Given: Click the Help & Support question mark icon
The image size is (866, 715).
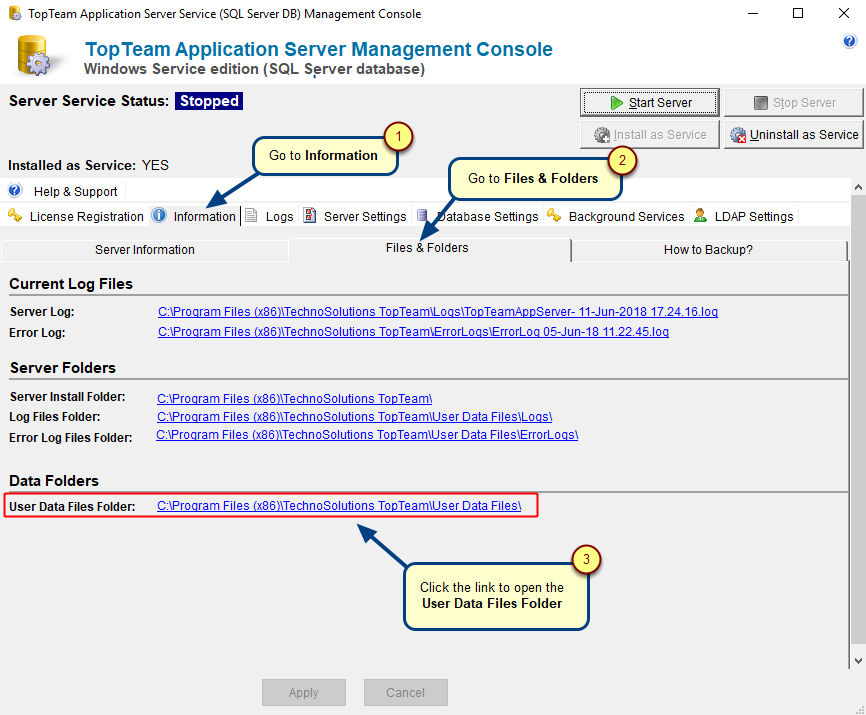Looking at the screenshot, I should tap(15, 190).
